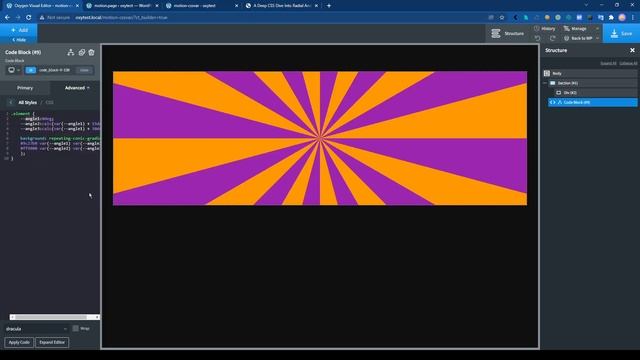
Task: Bookmark the page with star icon
Action: pos(502,18)
